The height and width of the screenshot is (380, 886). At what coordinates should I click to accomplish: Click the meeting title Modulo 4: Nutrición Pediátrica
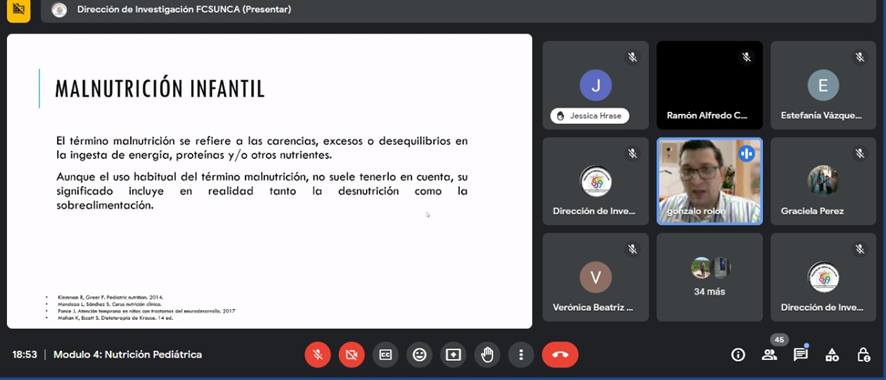pyautogui.click(x=128, y=355)
